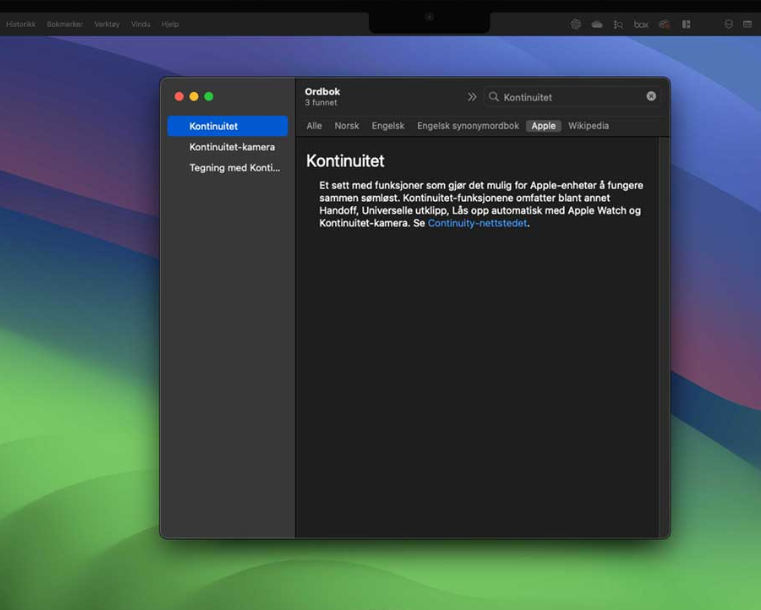Image resolution: width=761 pixels, height=610 pixels.
Task: Click the cloud icon in menu bar
Action: point(597,24)
